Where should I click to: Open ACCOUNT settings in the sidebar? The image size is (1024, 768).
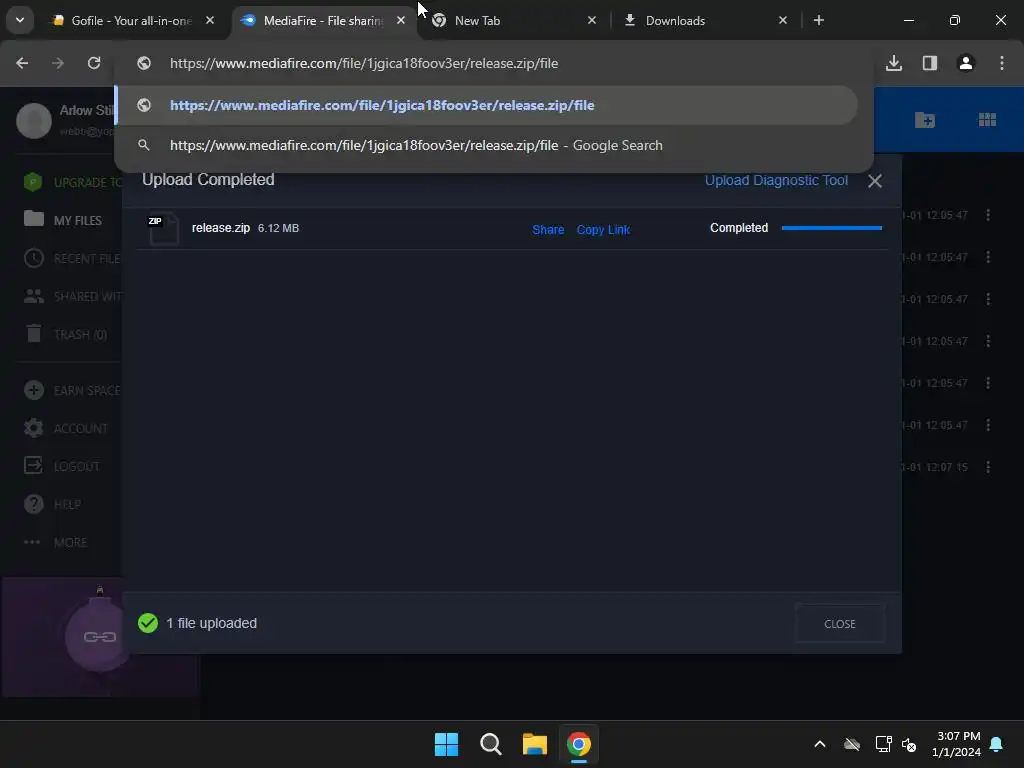65,428
